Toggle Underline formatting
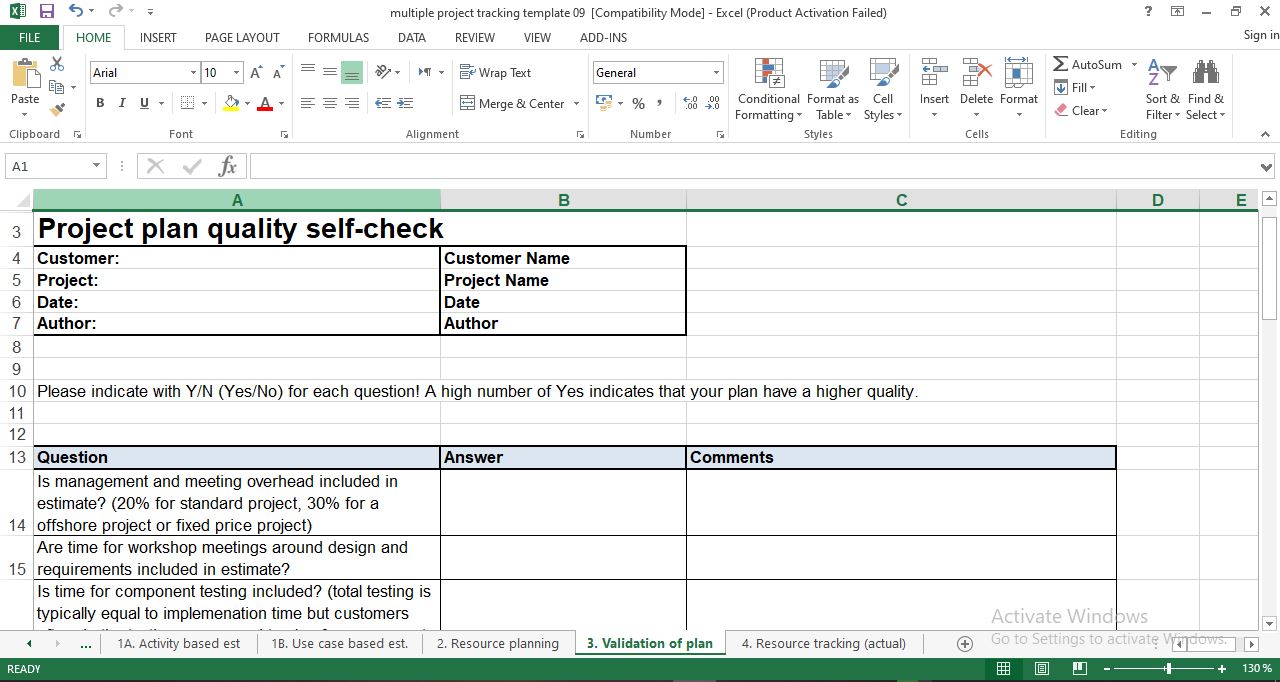 145,103
